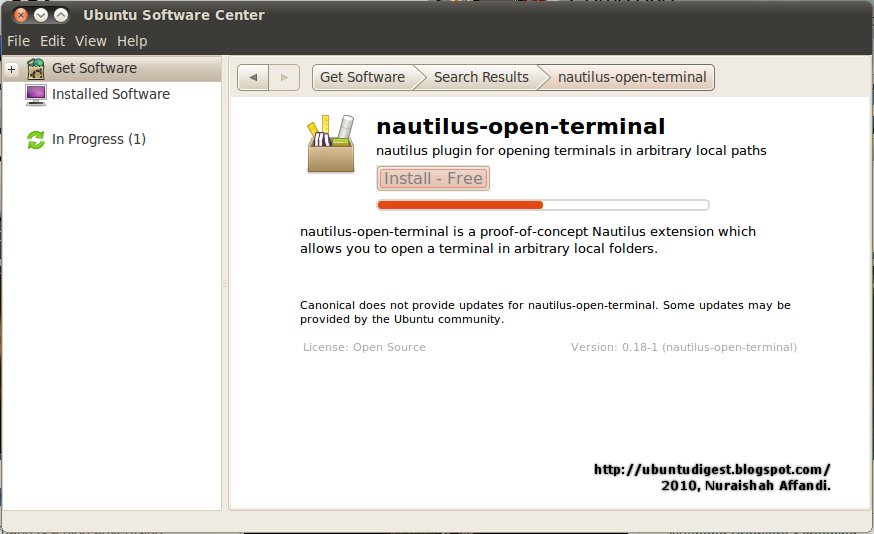Image resolution: width=874 pixels, height=534 pixels.
Task: Click the Get Software breadcrumb button
Action: [x=363, y=77]
